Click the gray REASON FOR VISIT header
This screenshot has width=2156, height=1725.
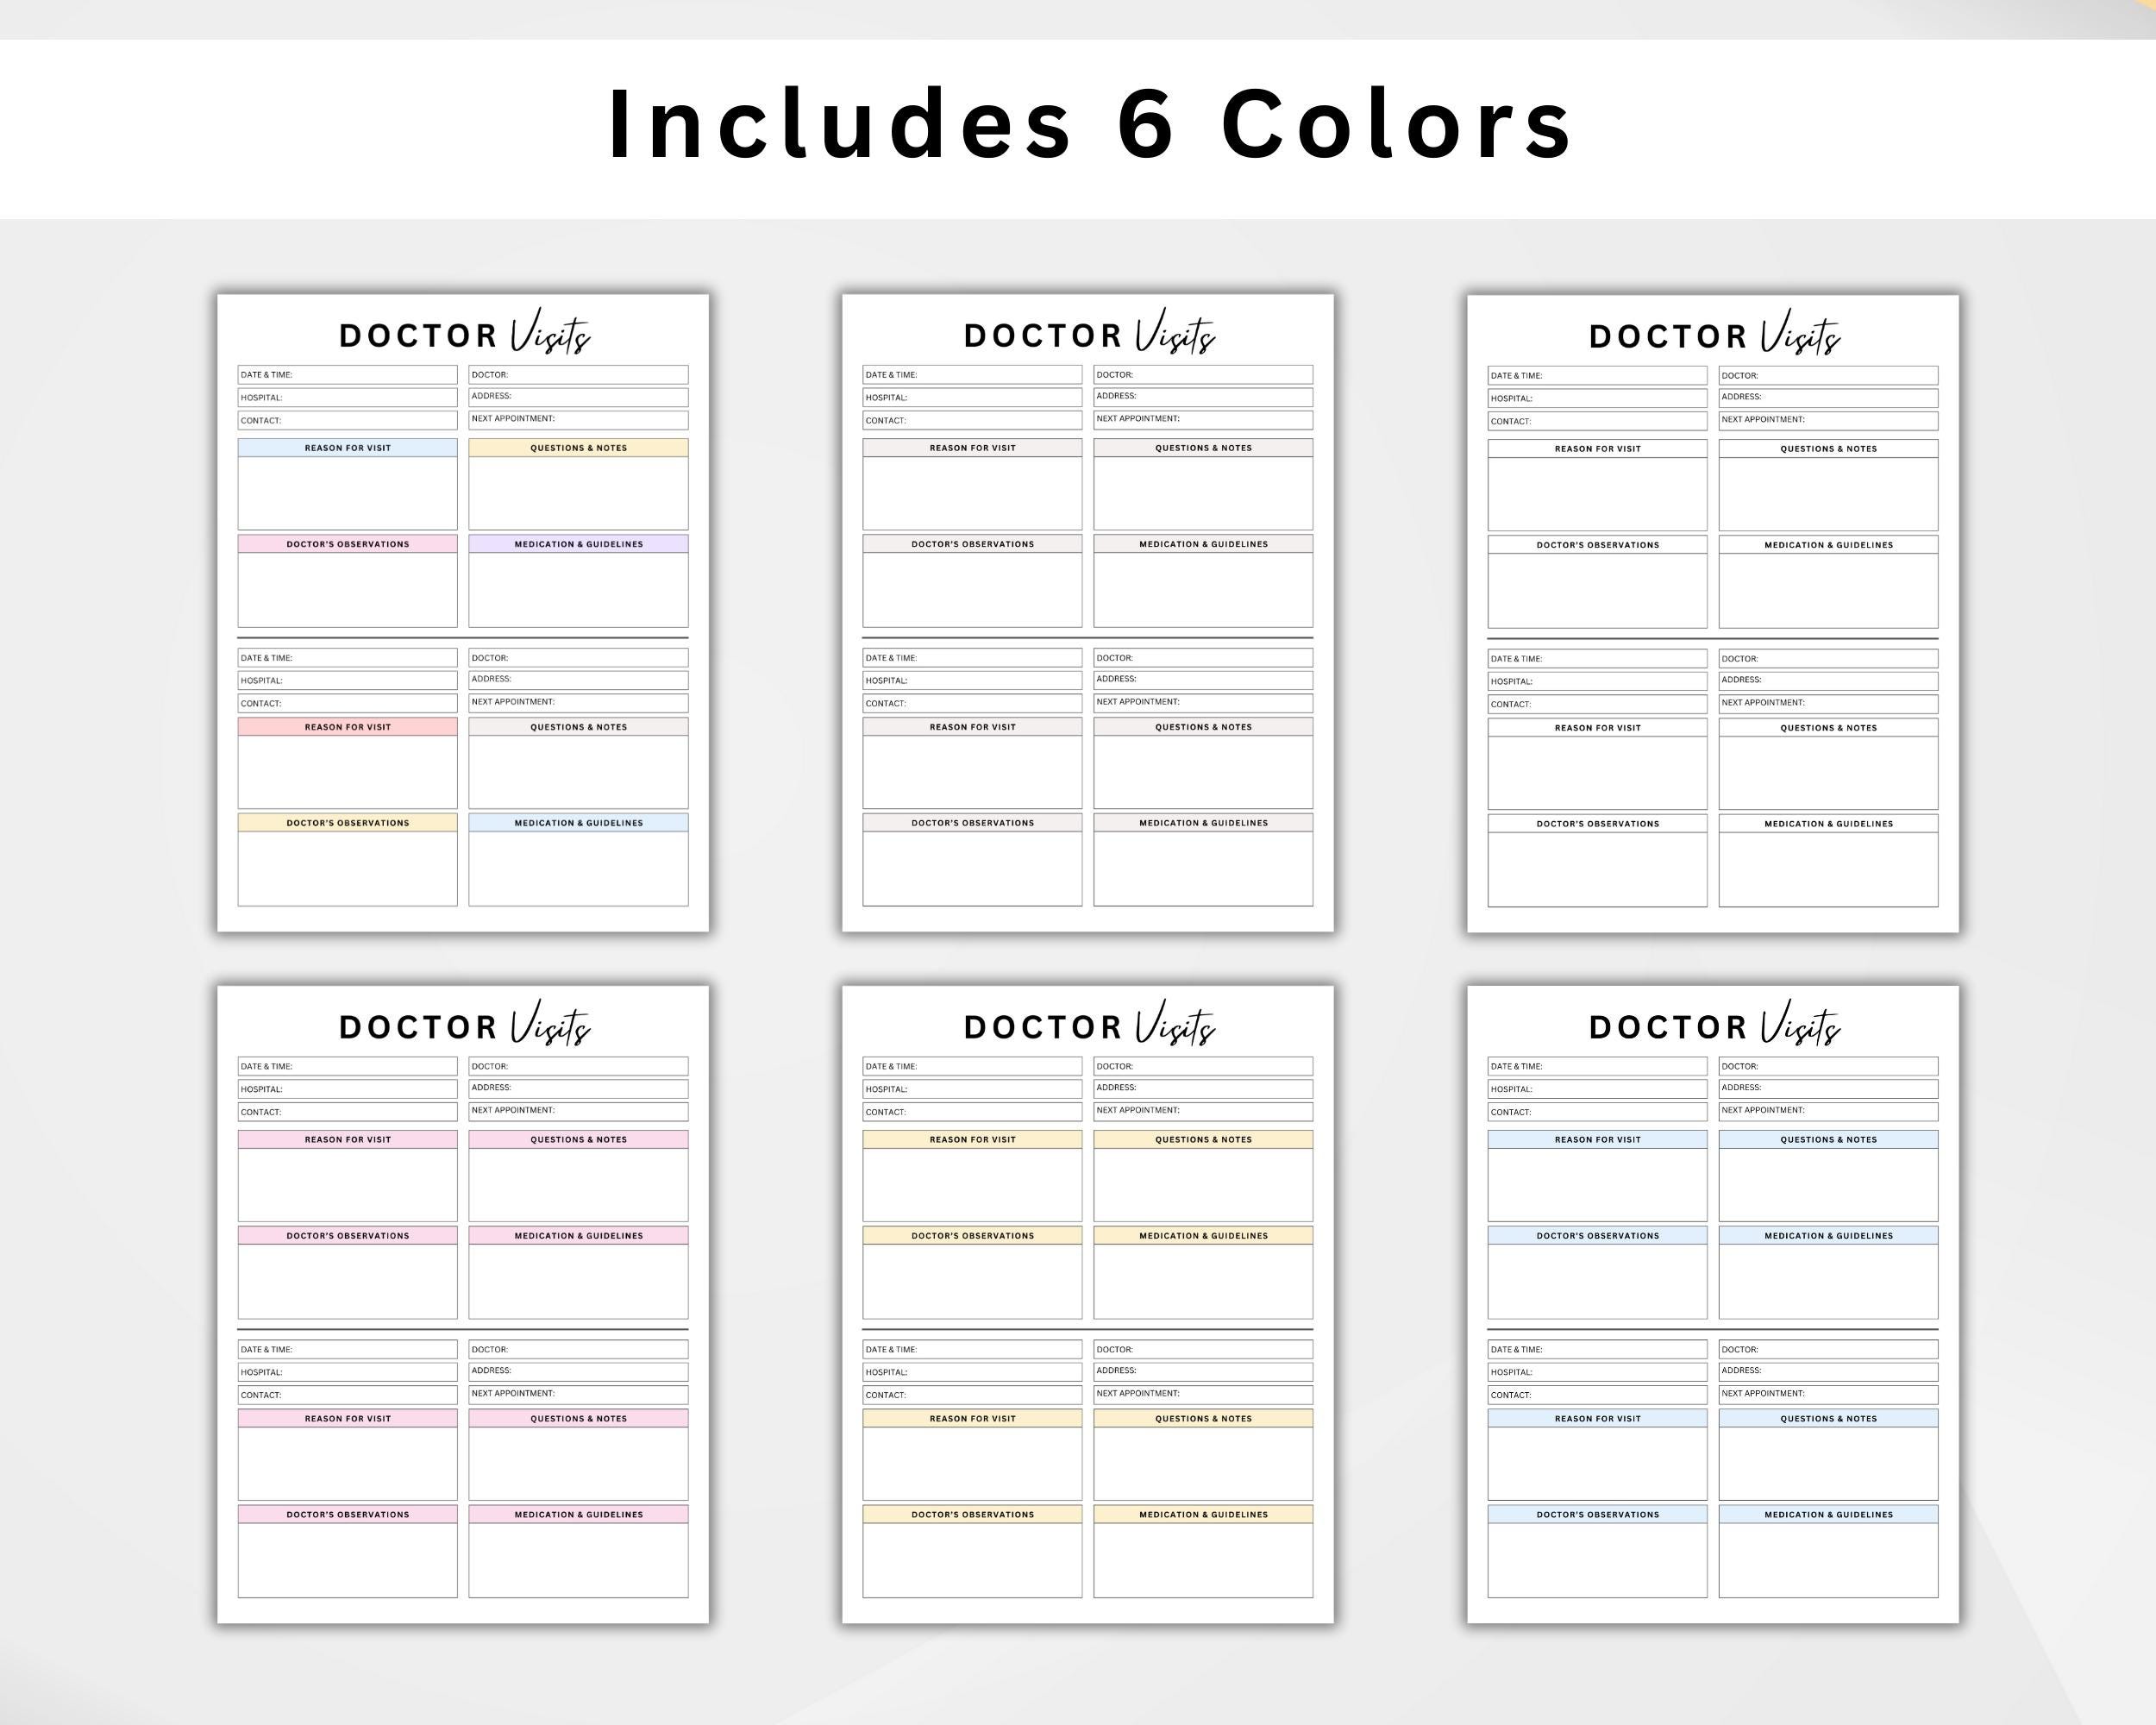point(971,448)
